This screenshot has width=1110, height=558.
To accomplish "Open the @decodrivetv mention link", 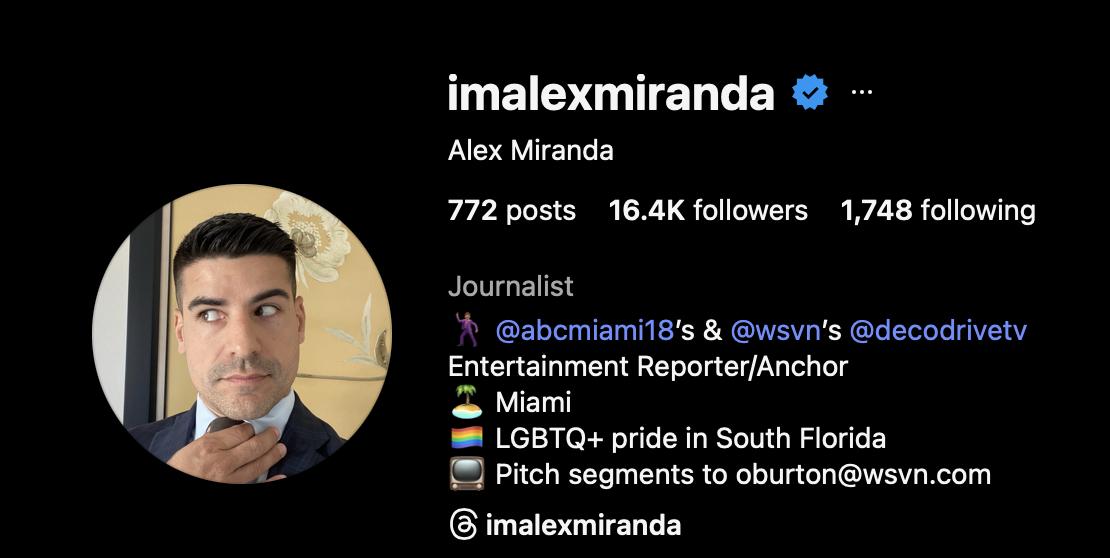I will tap(938, 331).
